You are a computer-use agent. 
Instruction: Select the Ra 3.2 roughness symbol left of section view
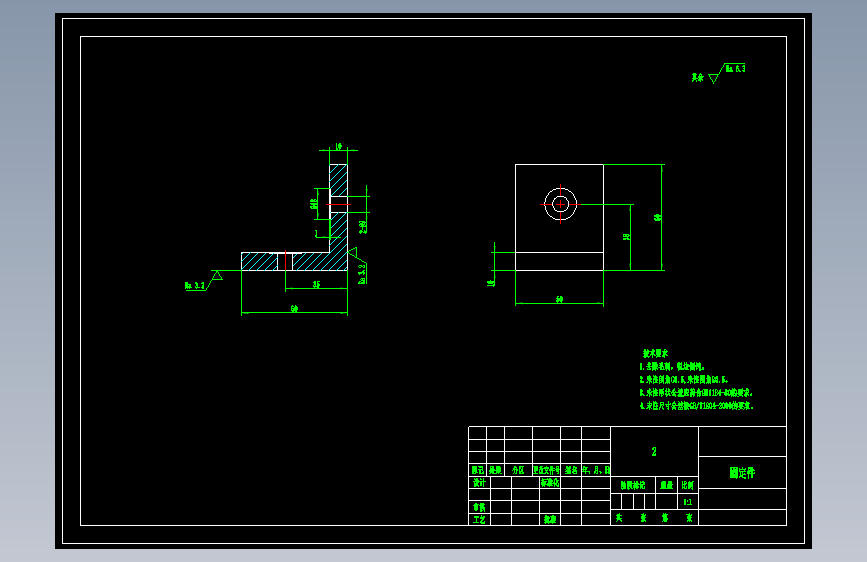pos(203,280)
